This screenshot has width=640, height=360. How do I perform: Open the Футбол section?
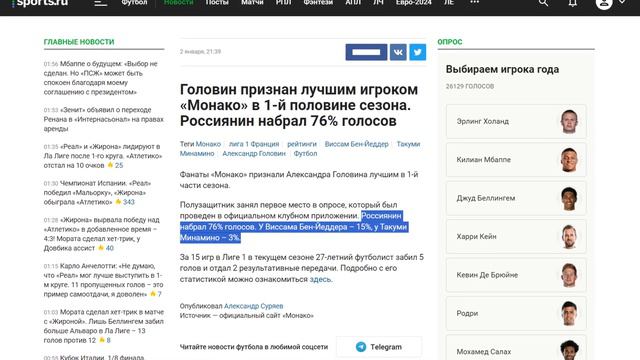(x=134, y=3)
